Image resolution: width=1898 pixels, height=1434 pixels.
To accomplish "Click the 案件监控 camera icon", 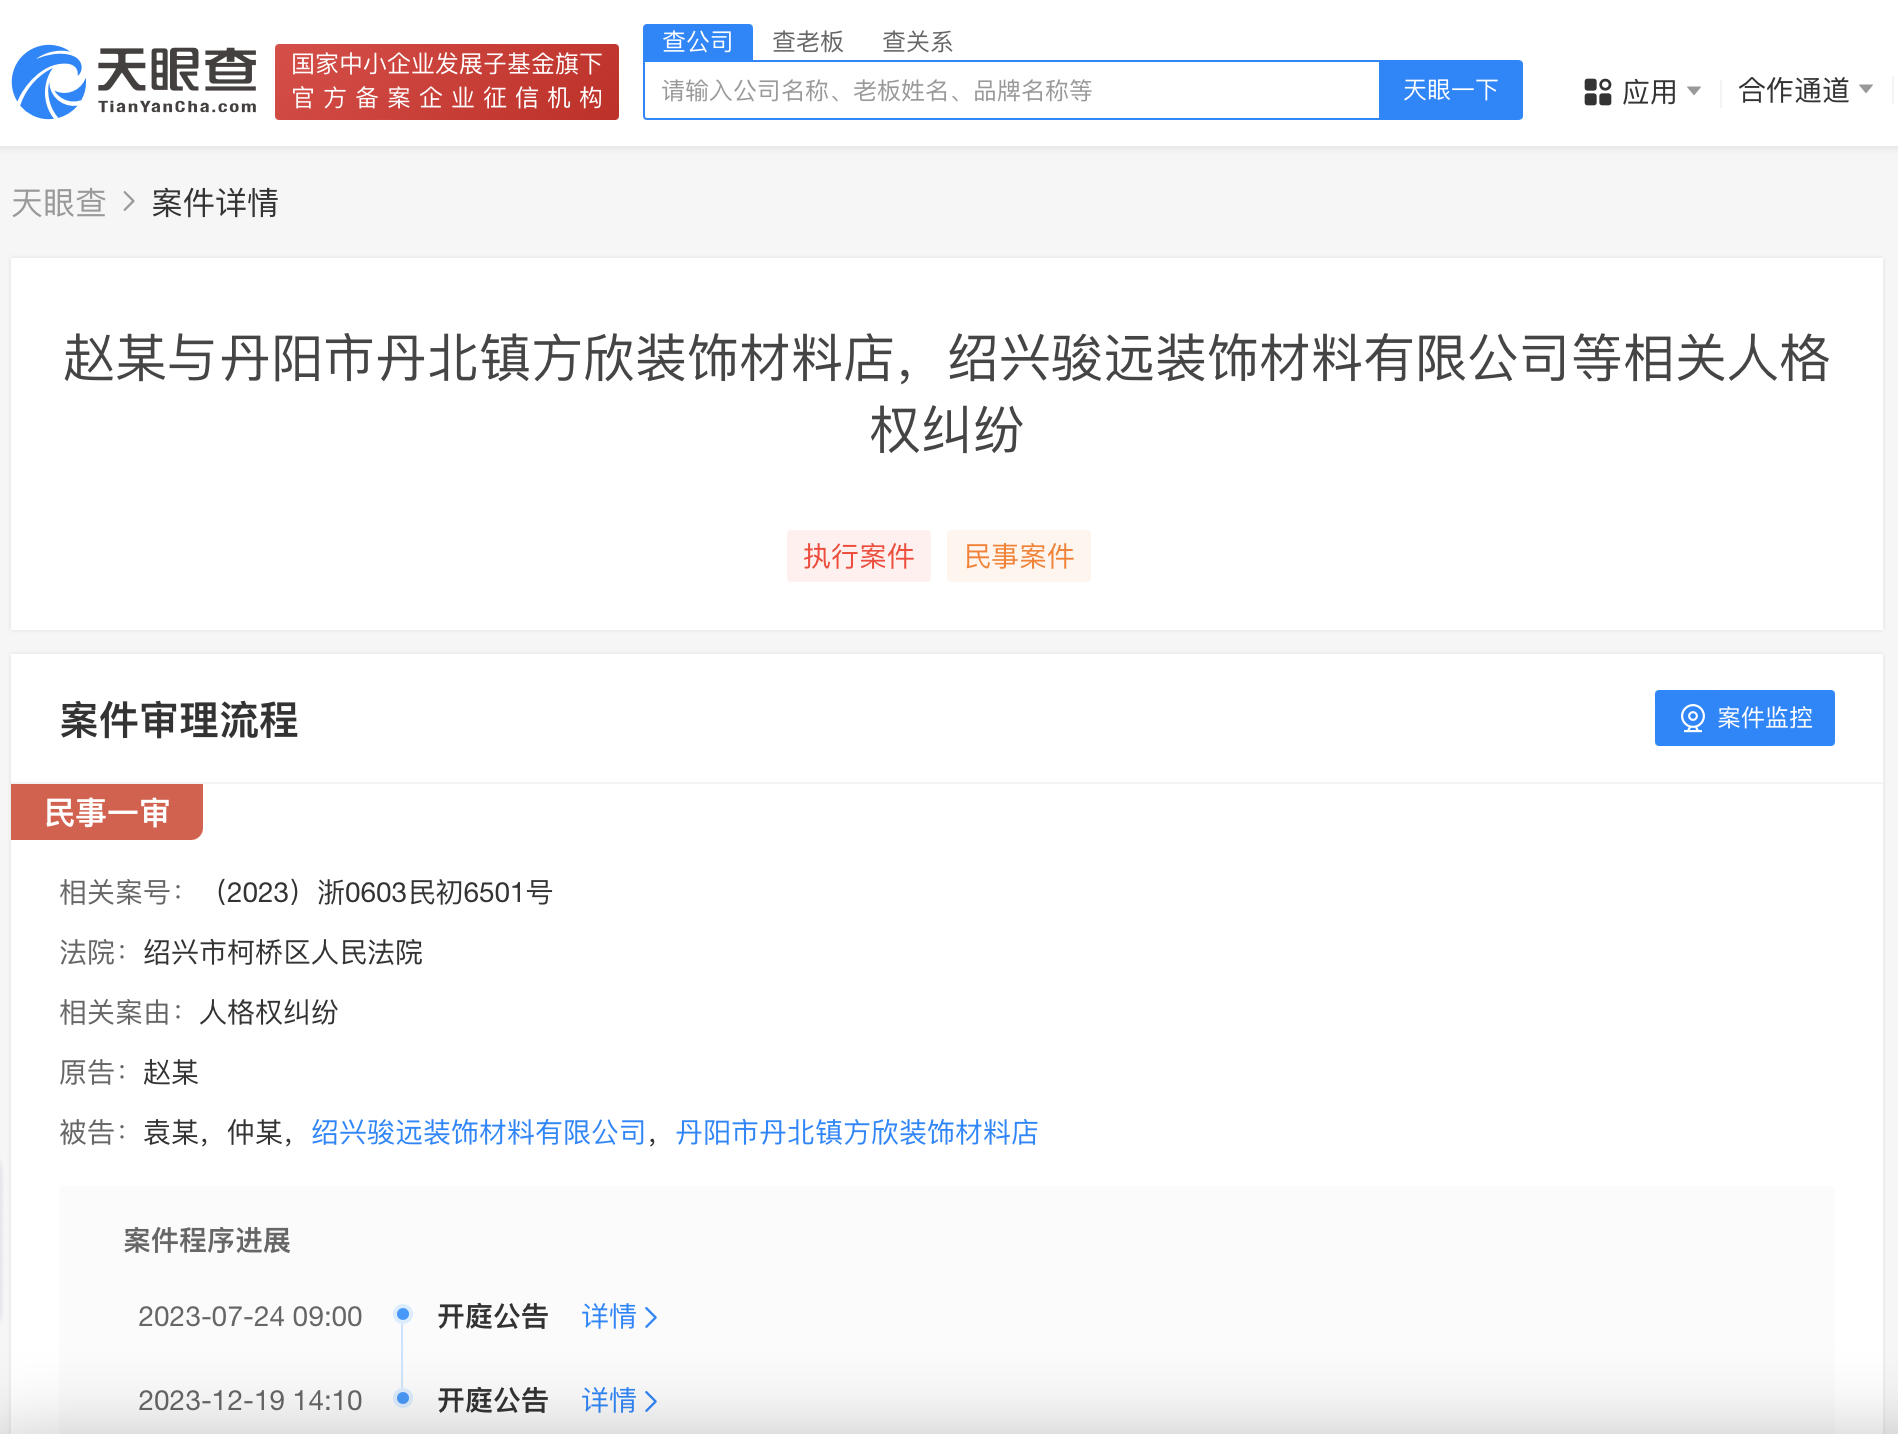I will tap(1693, 717).
